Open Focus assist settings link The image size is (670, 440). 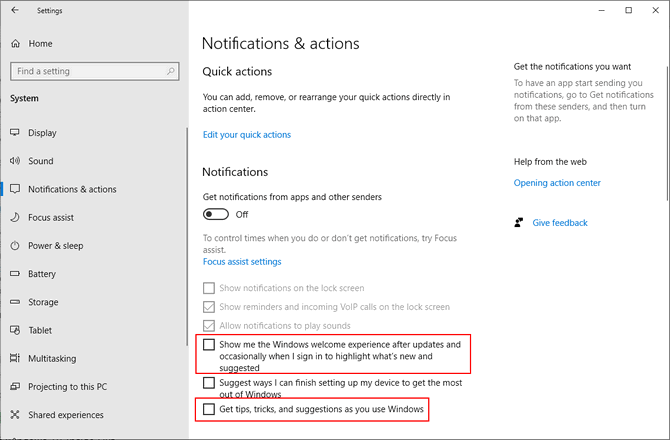pyautogui.click(x=242, y=262)
